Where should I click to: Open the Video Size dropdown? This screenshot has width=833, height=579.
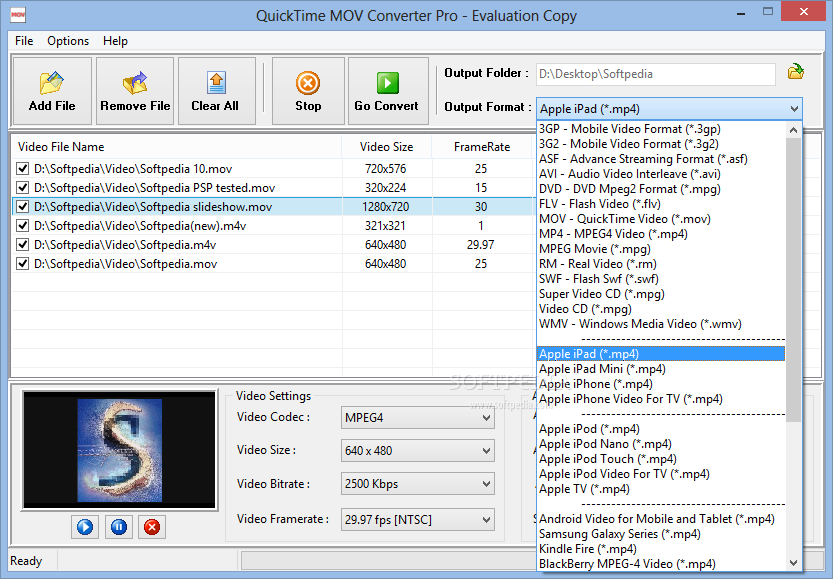[418, 451]
